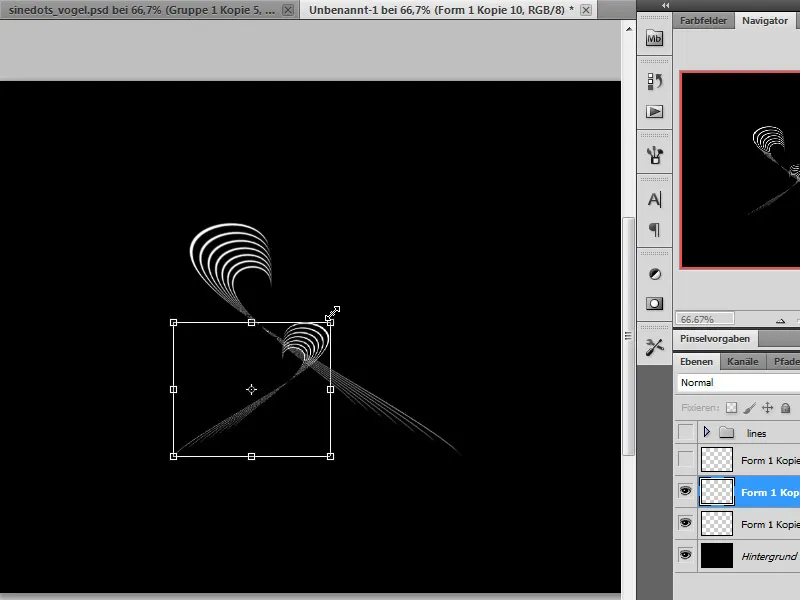Open the Tool Presets panel icon
This screenshot has width=800, height=600.
click(654, 347)
